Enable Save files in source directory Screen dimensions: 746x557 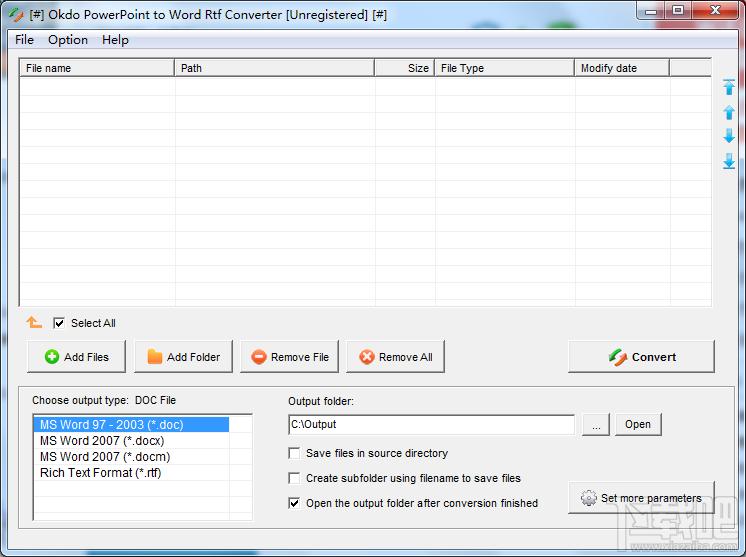click(294, 453)
